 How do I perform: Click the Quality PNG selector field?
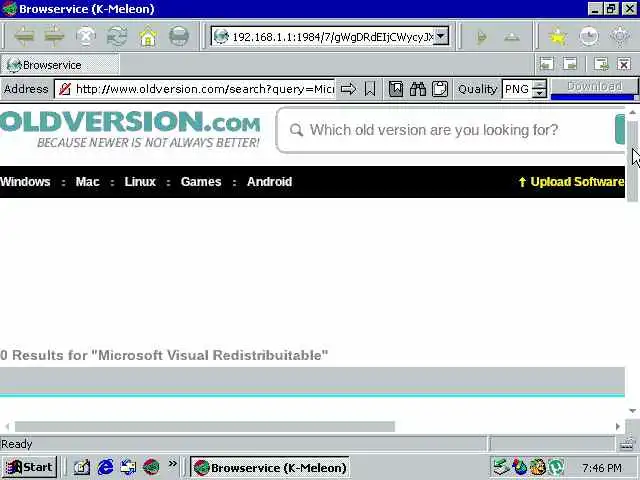(x=517, y=89)
